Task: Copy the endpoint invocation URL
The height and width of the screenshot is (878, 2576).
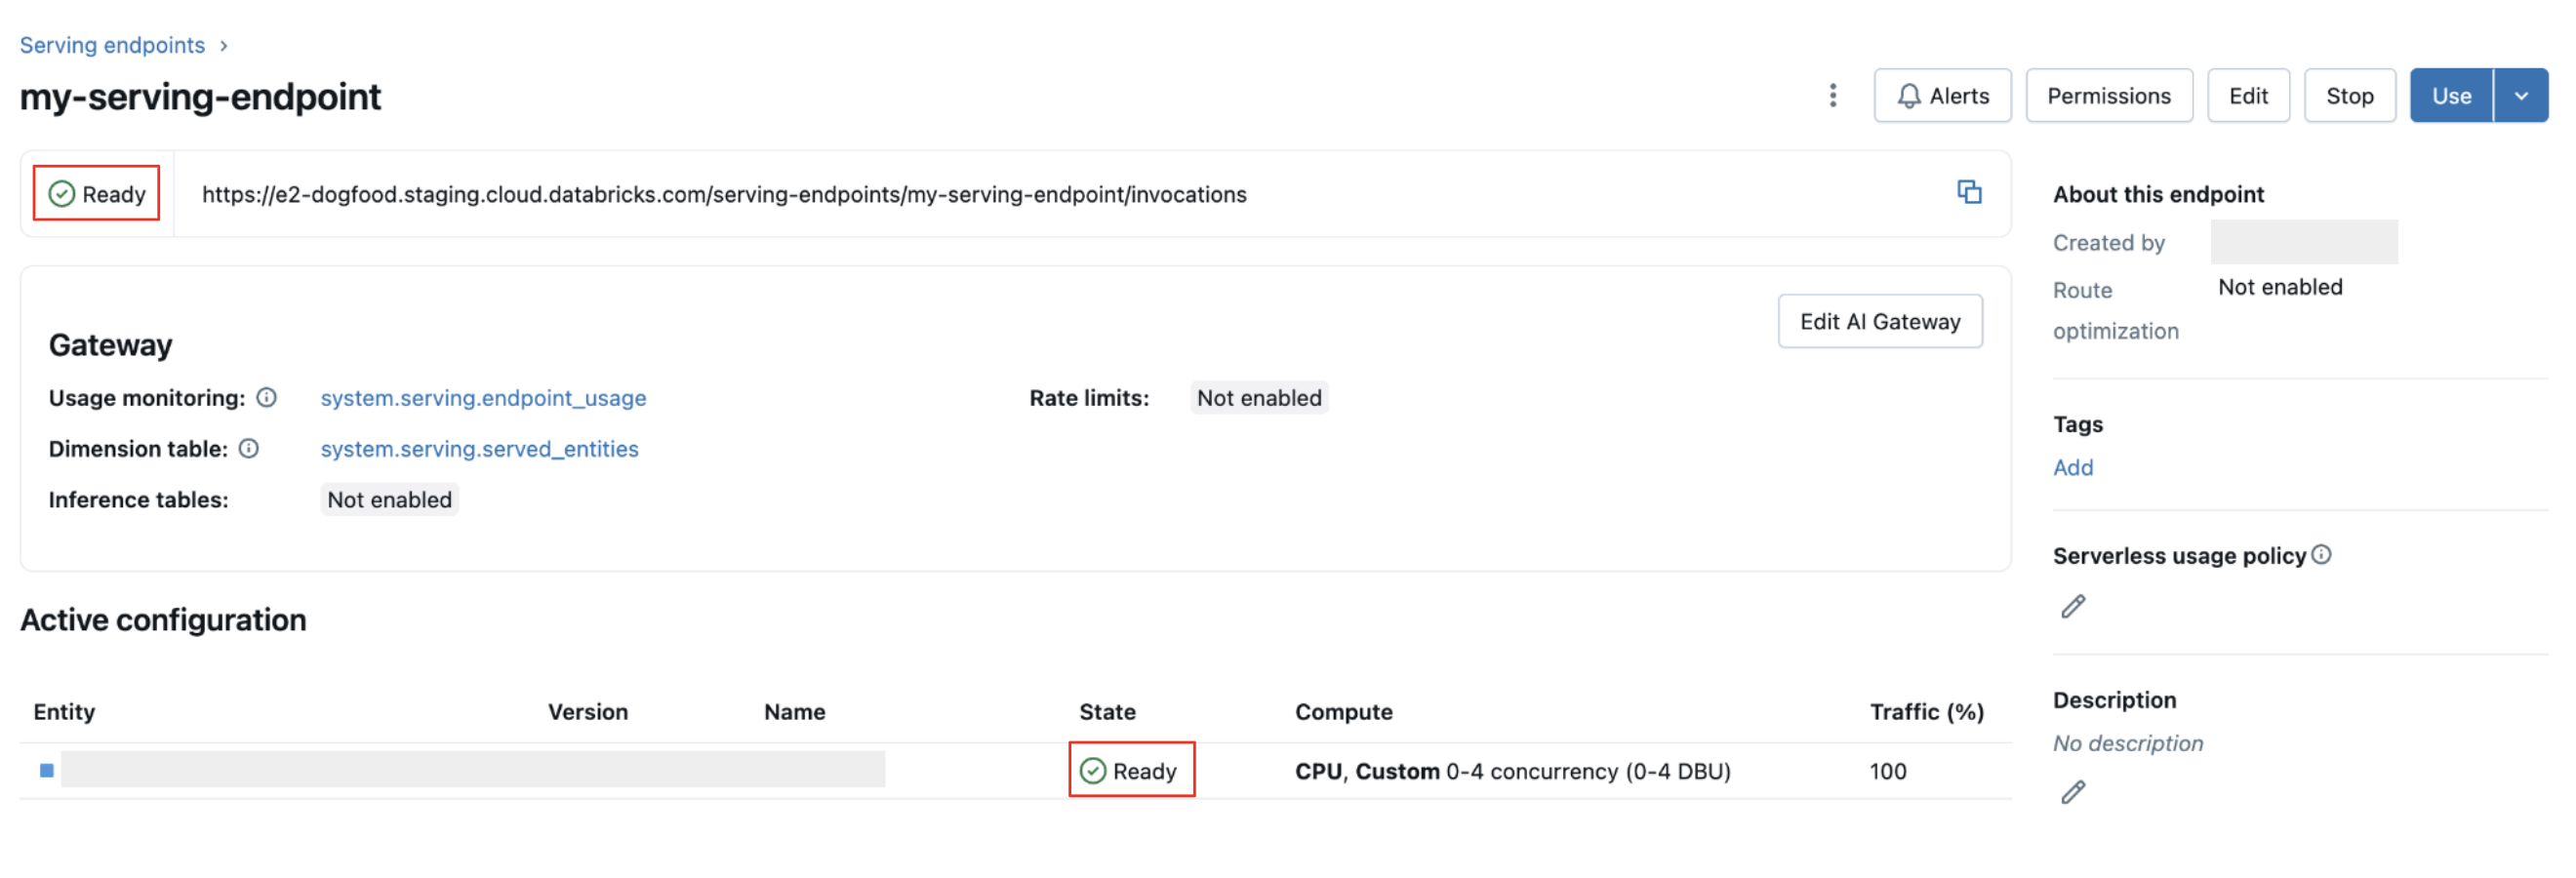Action: [1970, 192]
